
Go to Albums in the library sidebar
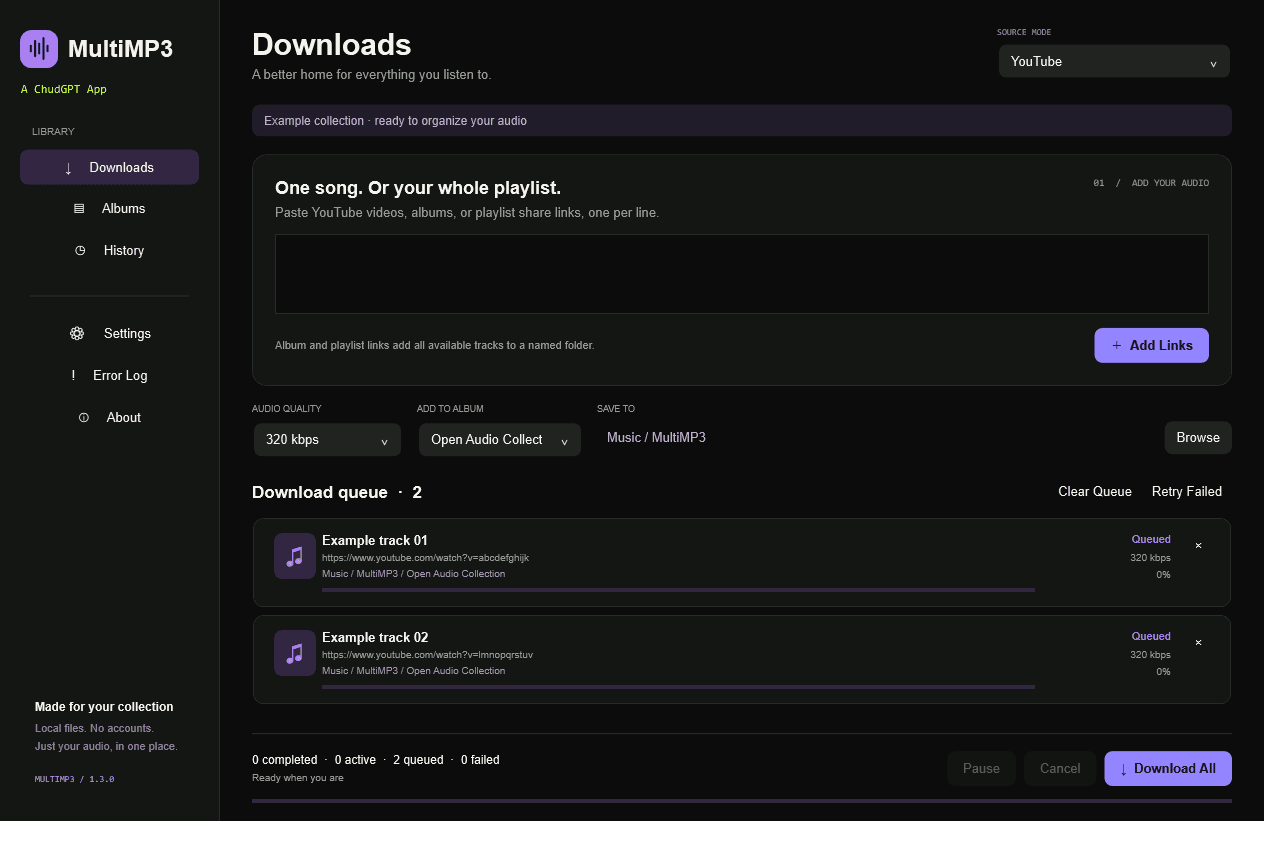[109, 209]
